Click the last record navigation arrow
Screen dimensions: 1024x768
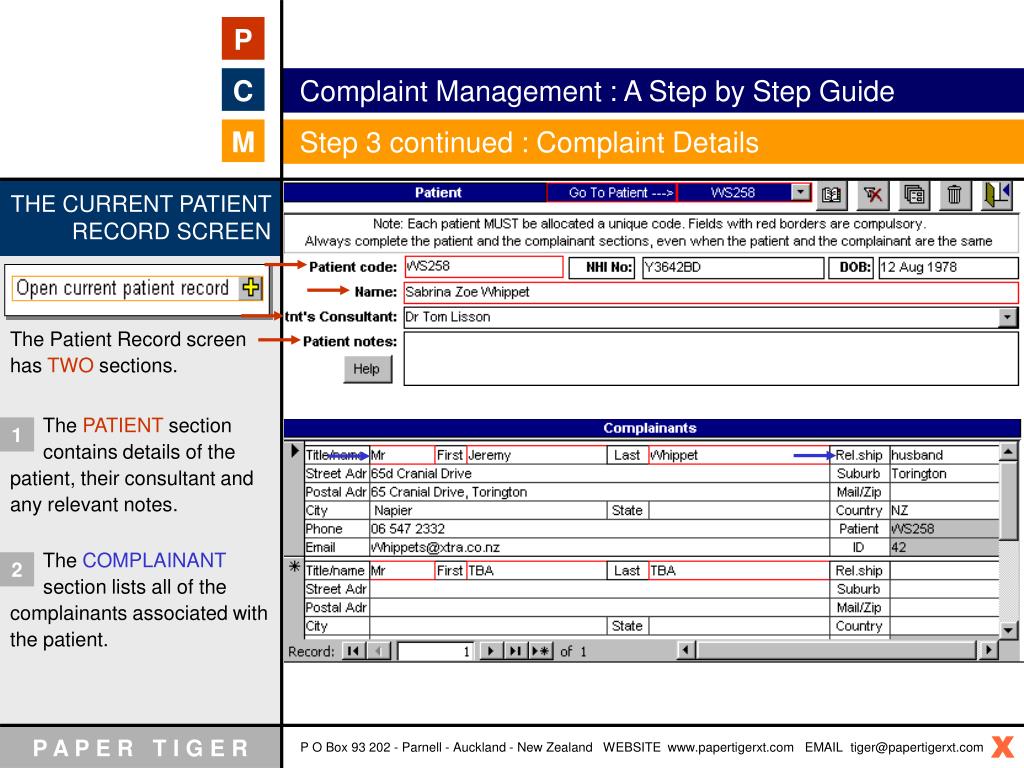pos(516,651)
